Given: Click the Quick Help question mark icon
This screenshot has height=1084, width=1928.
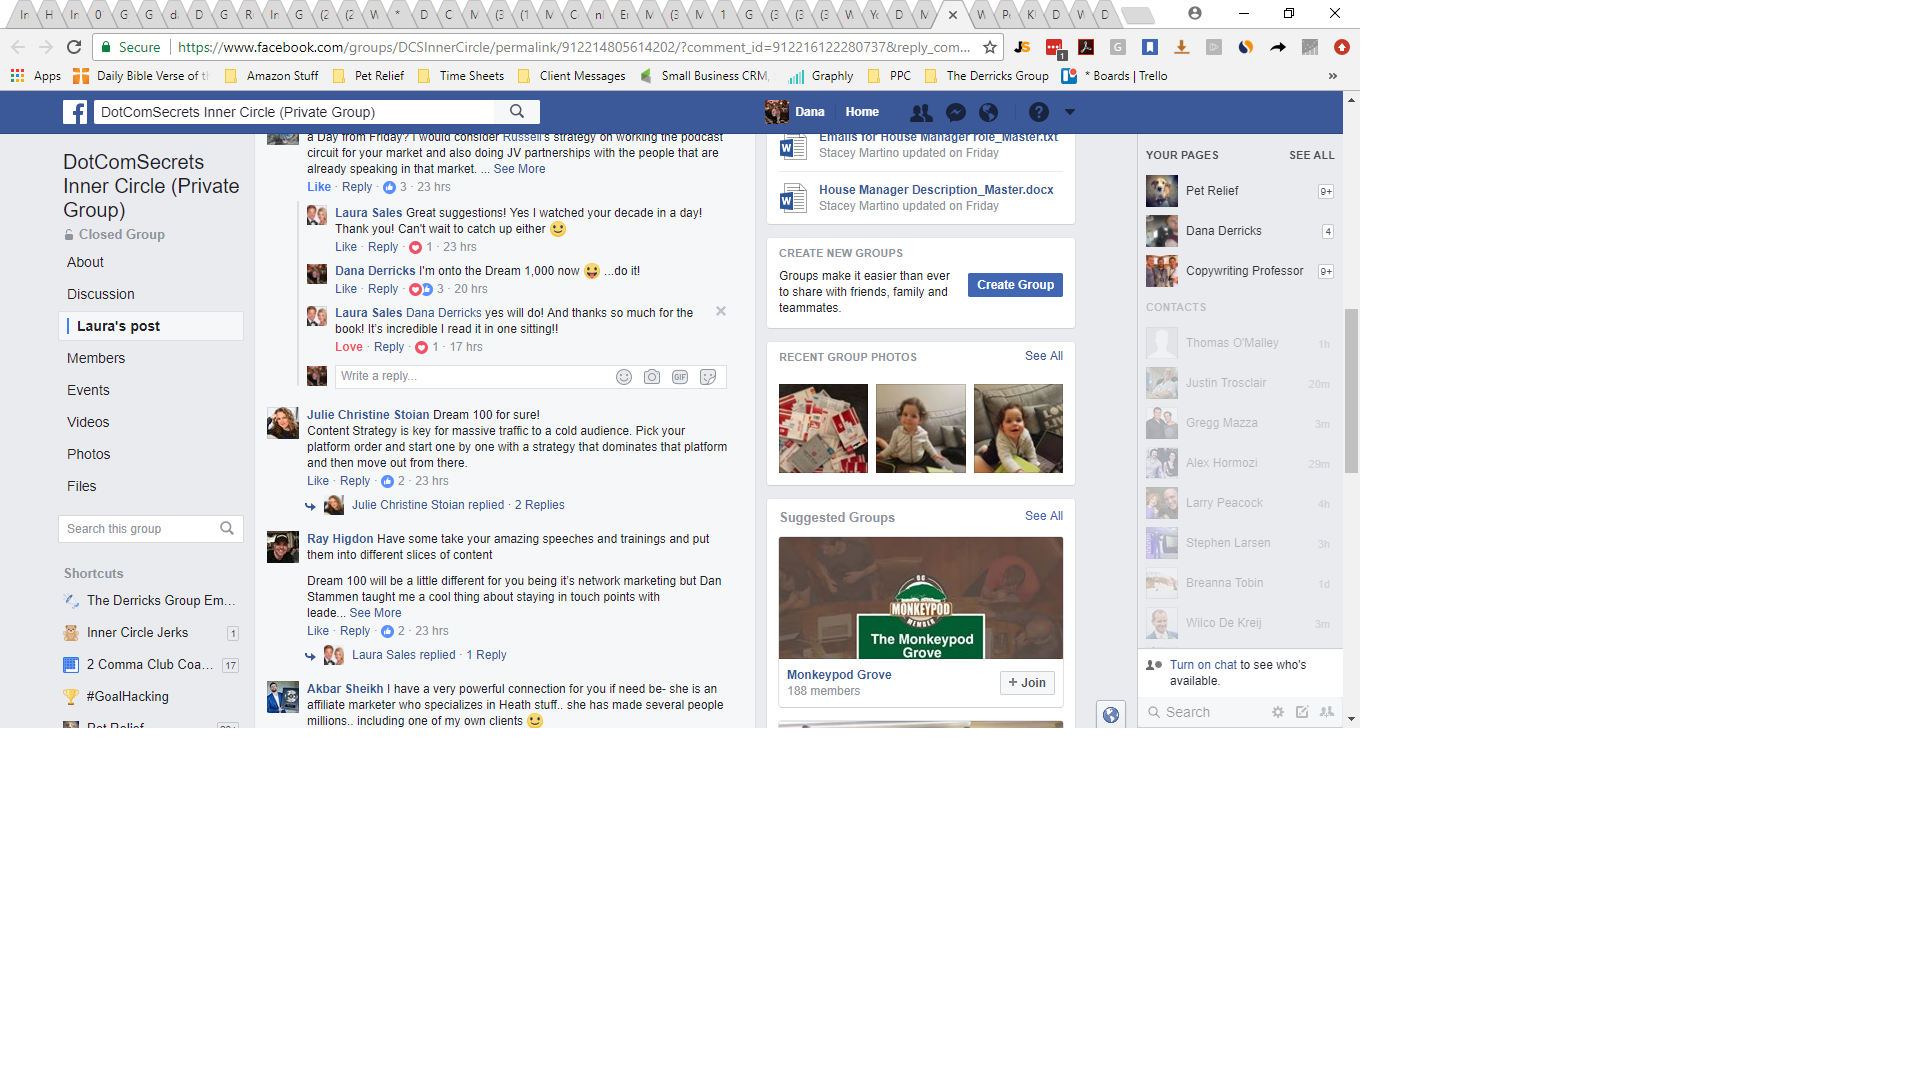Looking at the screenshot, I should tap(1039, 112).
